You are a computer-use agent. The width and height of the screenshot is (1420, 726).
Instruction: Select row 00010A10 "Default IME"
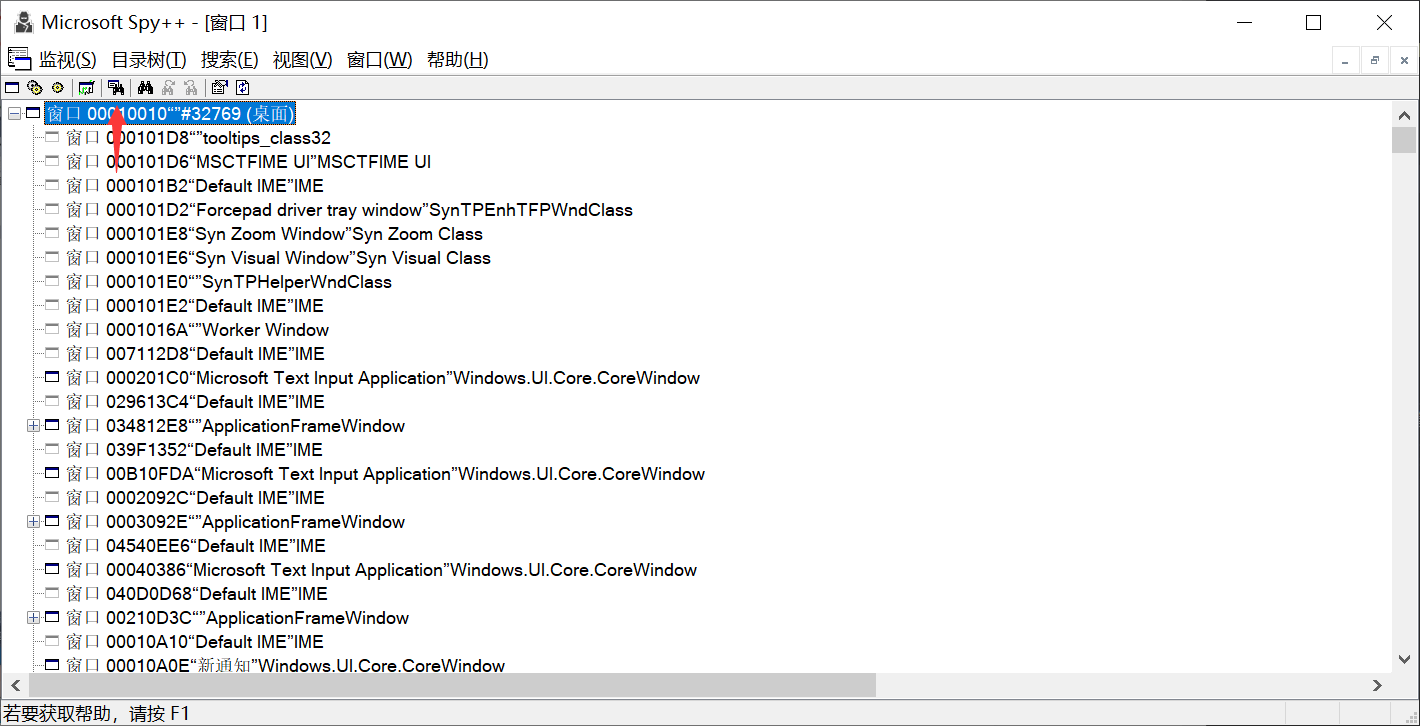pyautogui.click(x=194, y=642)
